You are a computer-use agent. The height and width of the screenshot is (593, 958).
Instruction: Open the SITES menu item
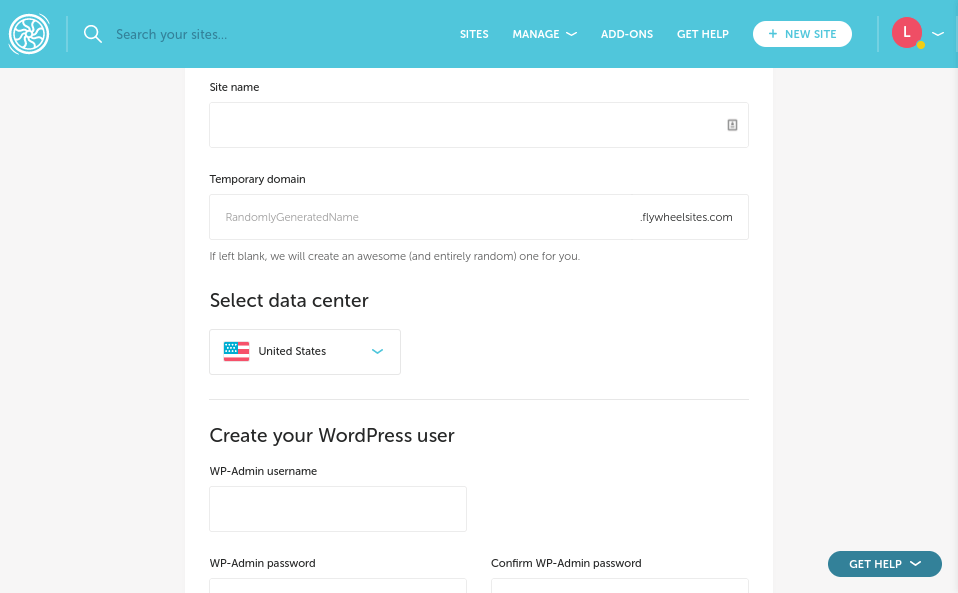(x=474, y=34)
